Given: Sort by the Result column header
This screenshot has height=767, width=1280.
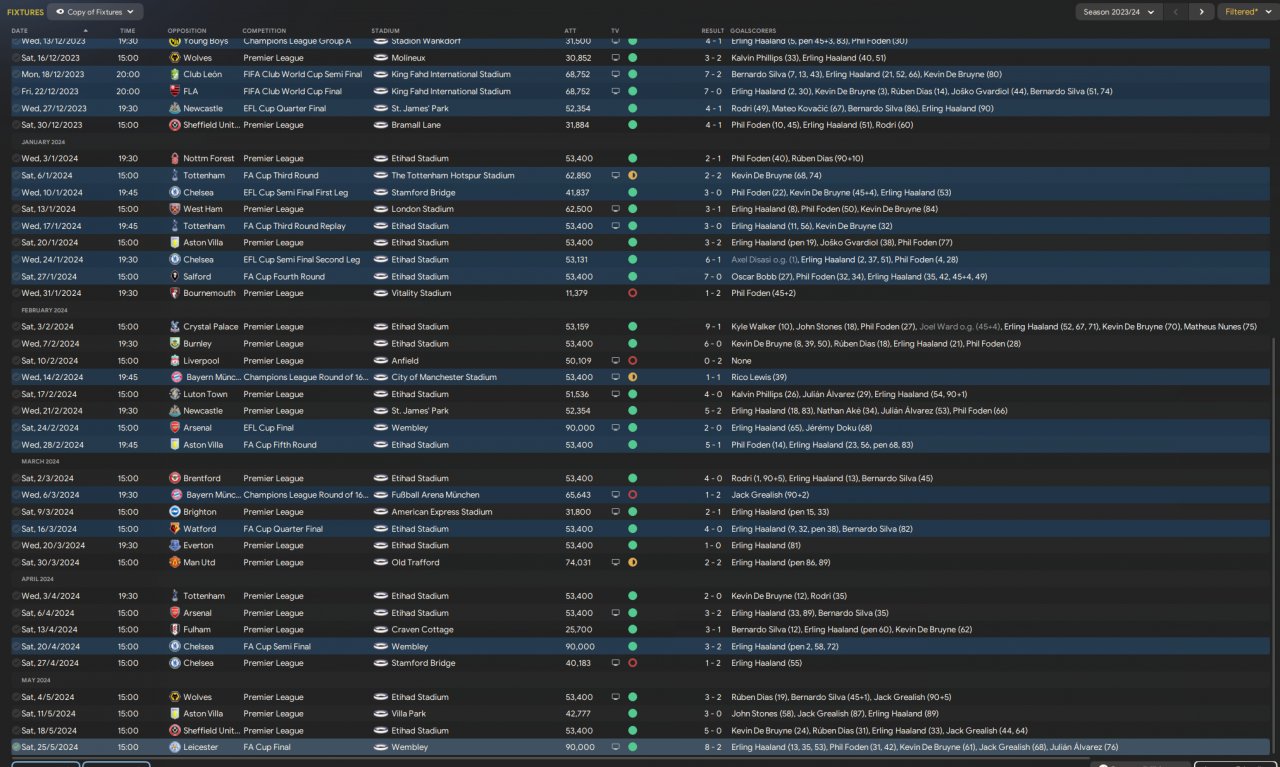Looking at the screenshot, I should click(712, 31).
